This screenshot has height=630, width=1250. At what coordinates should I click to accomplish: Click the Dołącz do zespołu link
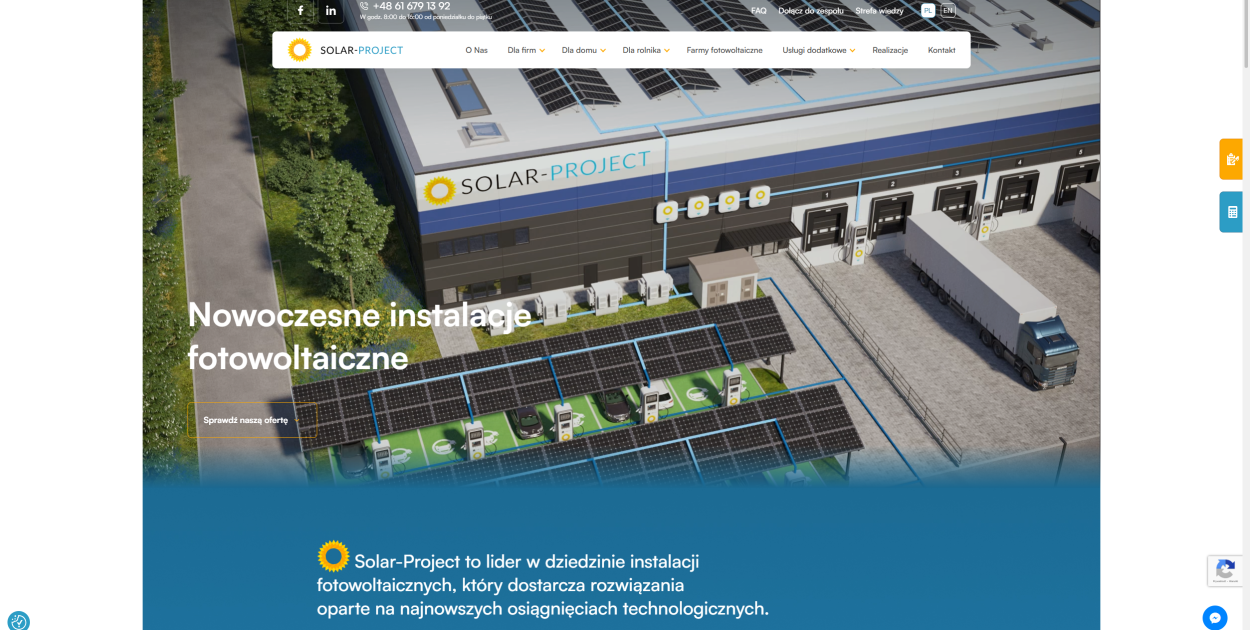click(x=812, y=10)
